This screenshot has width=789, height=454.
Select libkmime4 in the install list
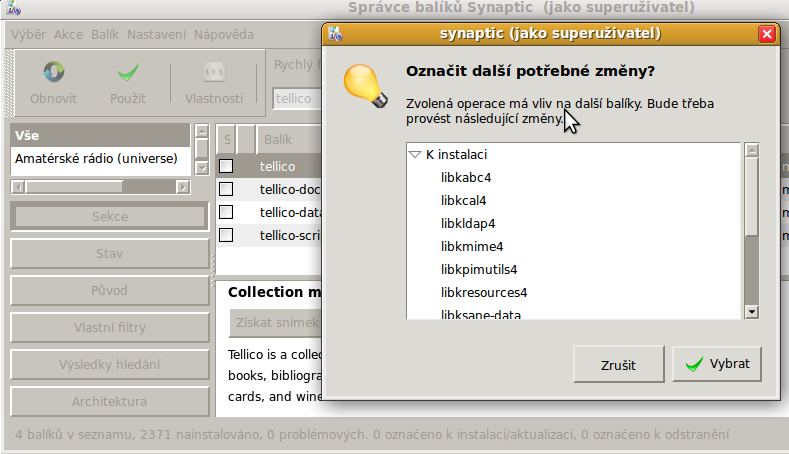tap(472, 247)
